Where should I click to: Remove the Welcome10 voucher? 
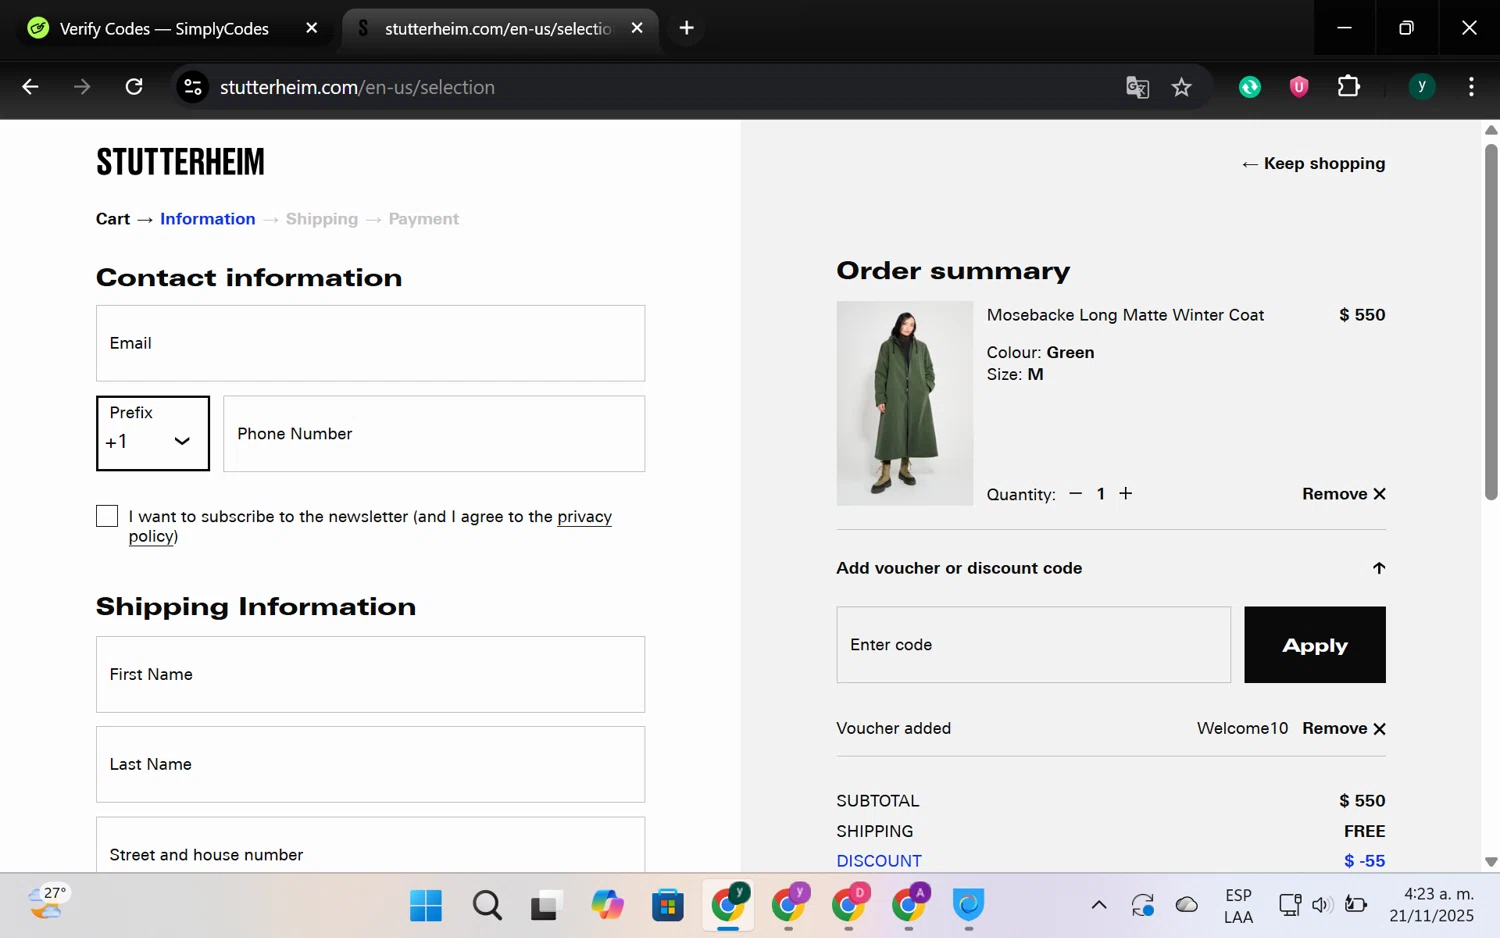[1343, 728]
